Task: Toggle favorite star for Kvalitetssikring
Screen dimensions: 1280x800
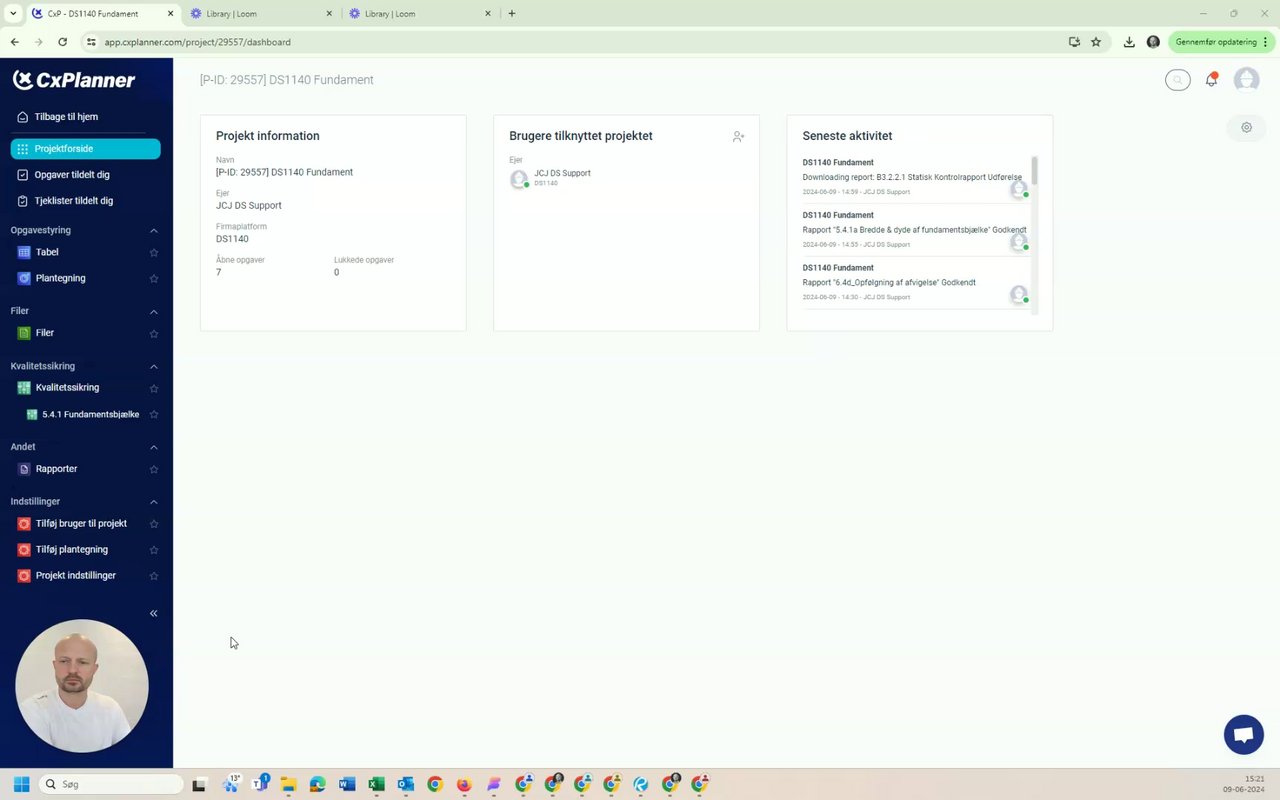Action: [x=154, y=388]
